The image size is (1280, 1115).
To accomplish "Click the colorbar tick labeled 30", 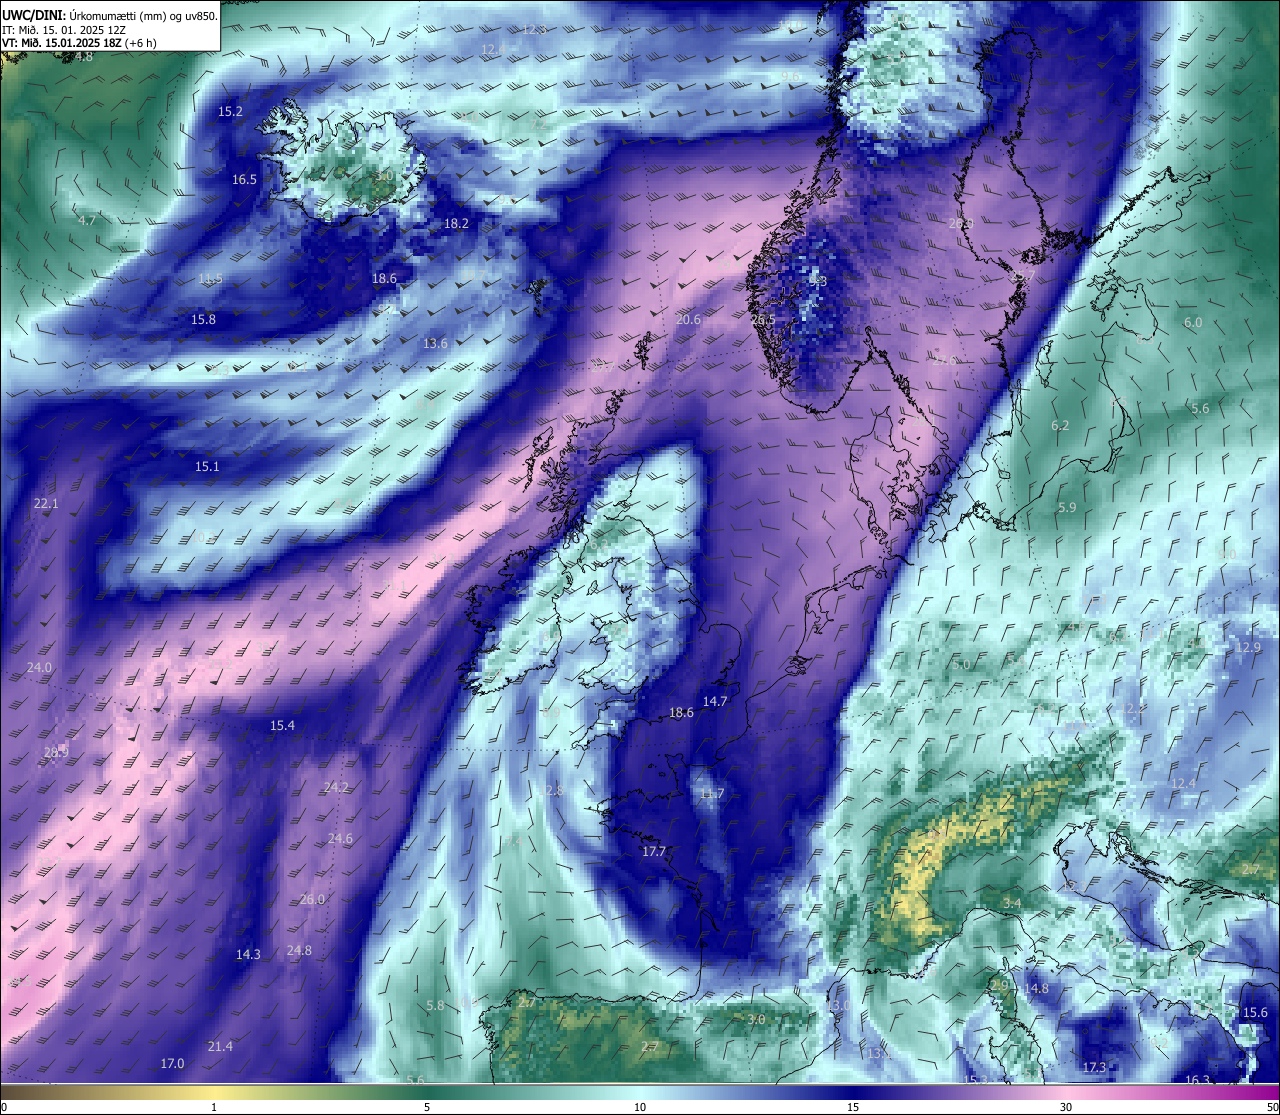I will [1066, 1107].
